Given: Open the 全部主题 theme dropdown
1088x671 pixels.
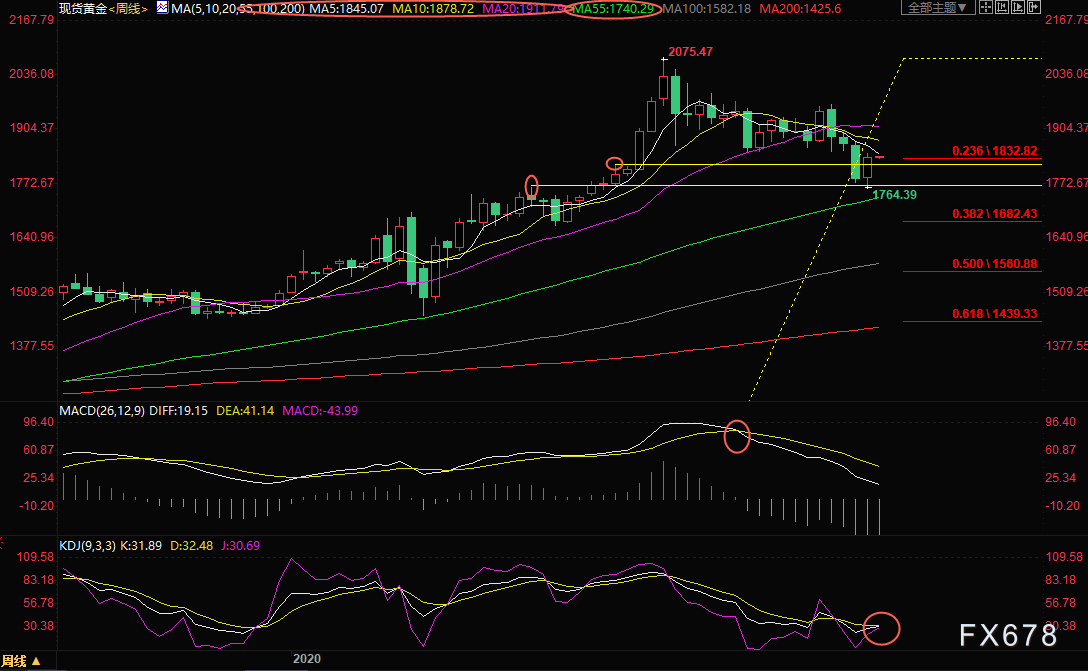Looking at the screenshot, I should click(937, 8).
